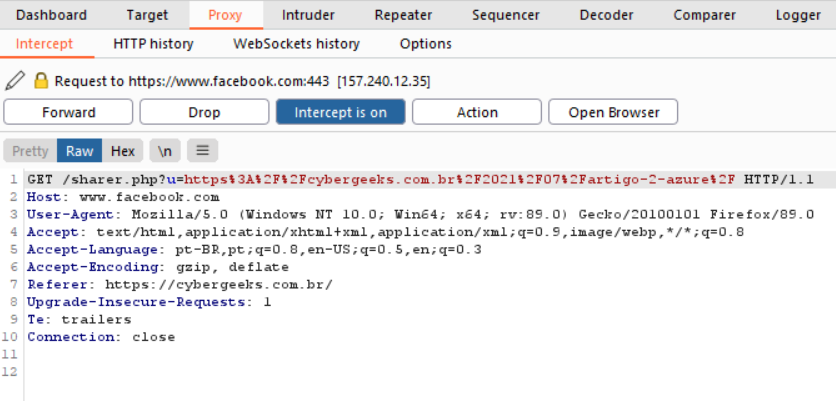The image size is (836, 401).
Task: Open the Logger tab
Action: click(x=798, y=15)
